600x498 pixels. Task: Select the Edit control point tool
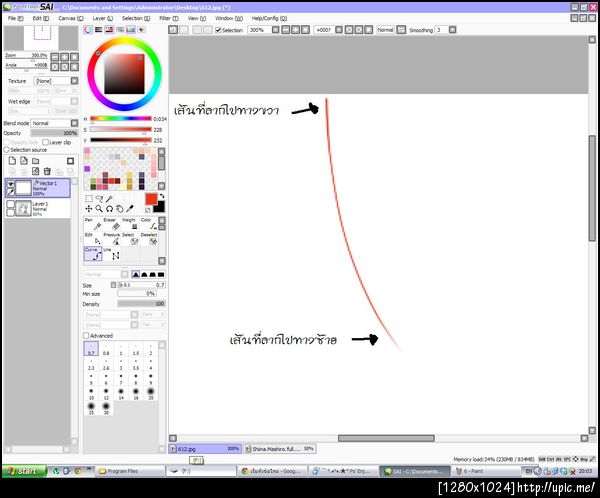(x=93, y=239)
